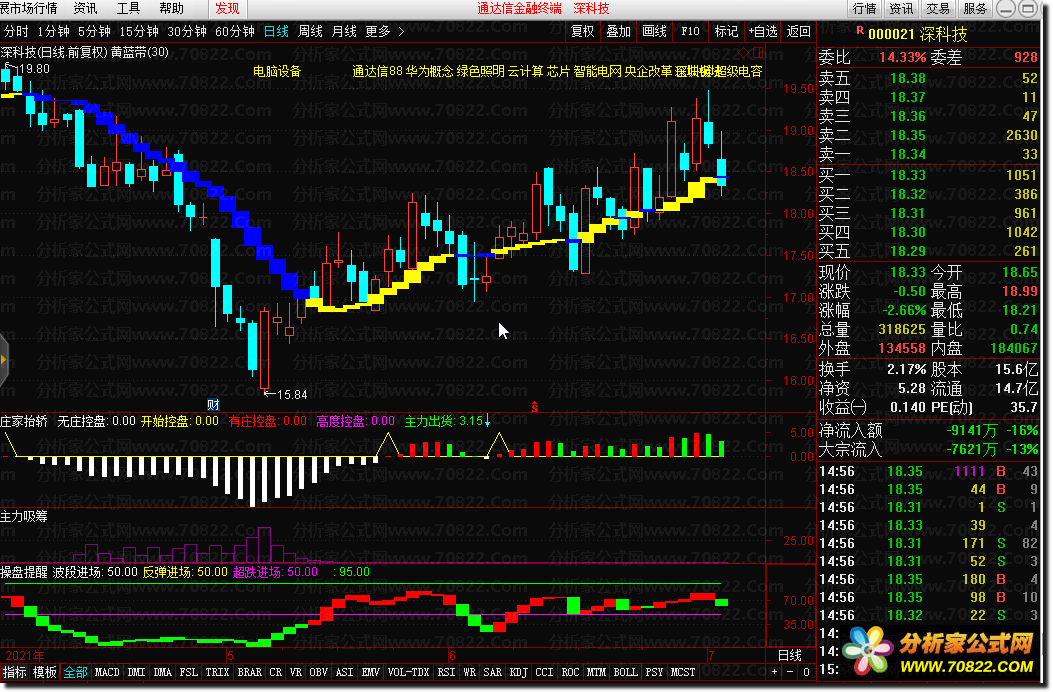Apply the KDJ indicator

(518, 673)
